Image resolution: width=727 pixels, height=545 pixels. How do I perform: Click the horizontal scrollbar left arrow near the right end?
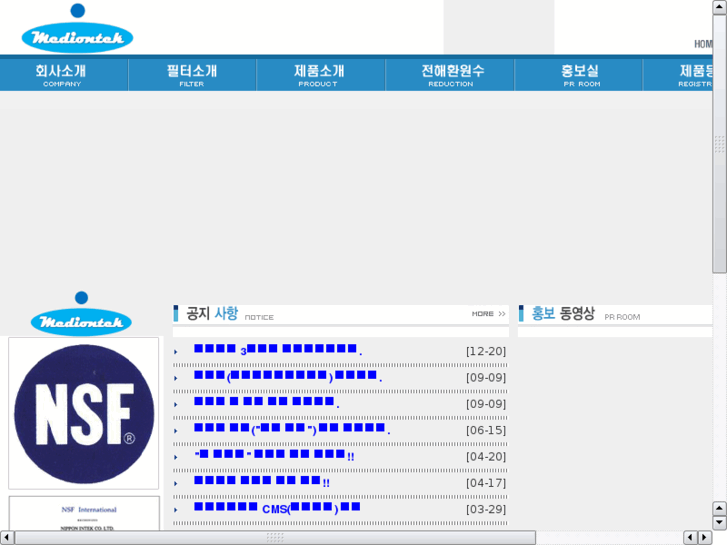click(x=690, y=538)
